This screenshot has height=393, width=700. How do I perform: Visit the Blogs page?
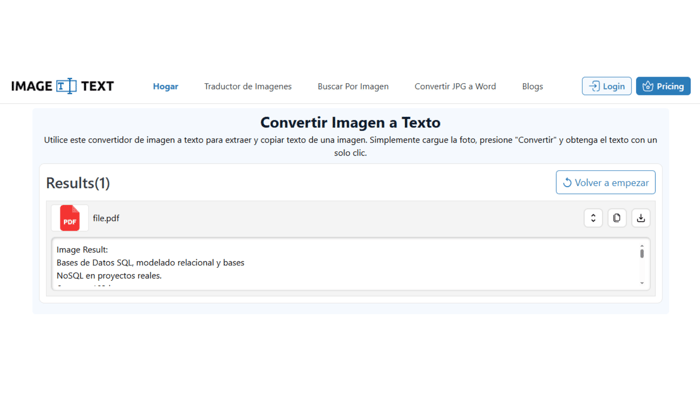pyautogui.click(x=532, y=86)
